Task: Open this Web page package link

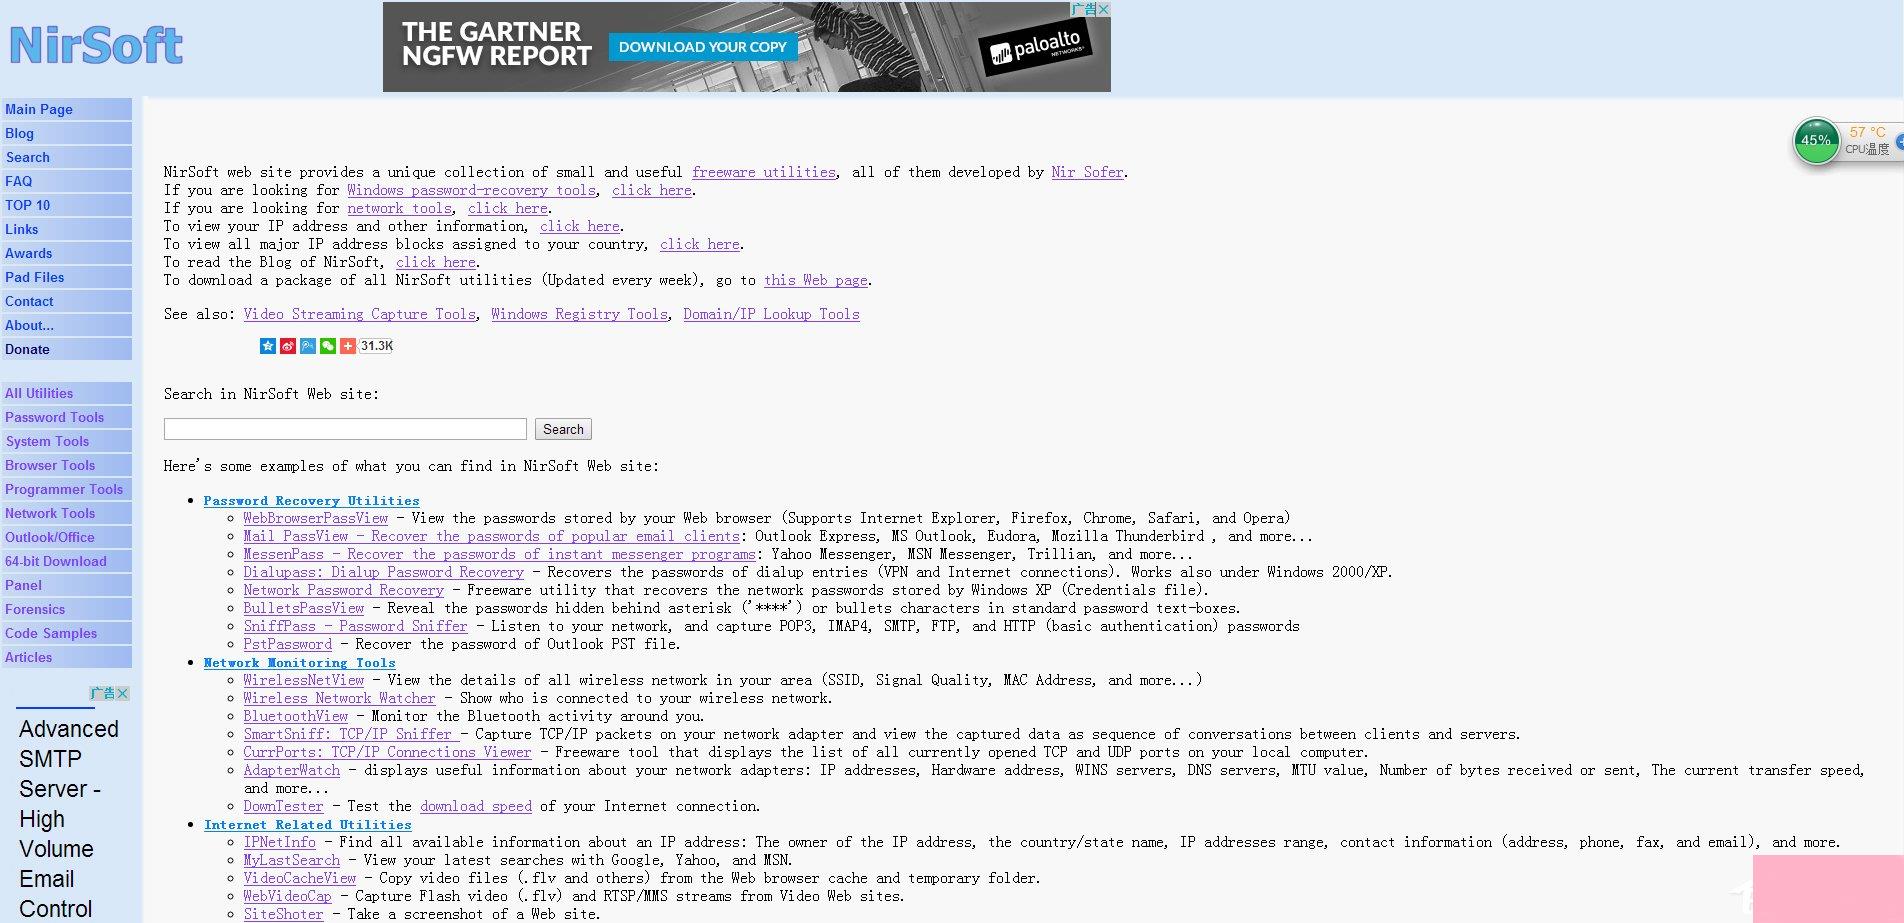Action: coord(816,280)
